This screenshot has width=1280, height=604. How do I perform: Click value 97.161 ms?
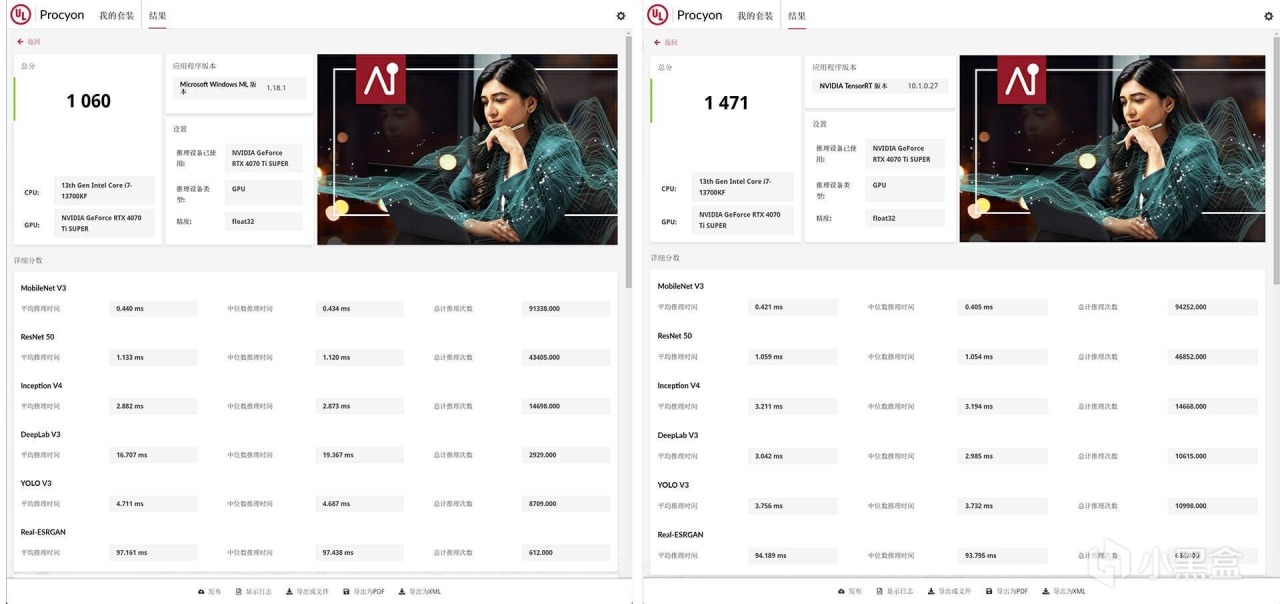pyautogui.click(x=153, y=552)
